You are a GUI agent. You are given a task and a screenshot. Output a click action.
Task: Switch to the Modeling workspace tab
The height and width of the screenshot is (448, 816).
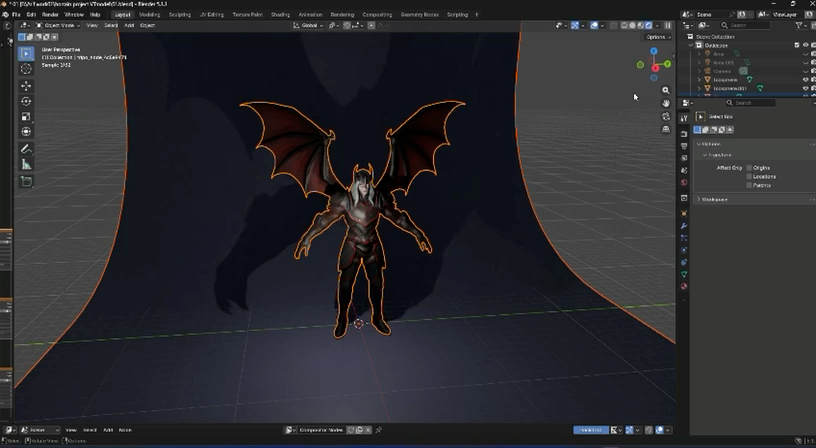(x=149, y=15)
